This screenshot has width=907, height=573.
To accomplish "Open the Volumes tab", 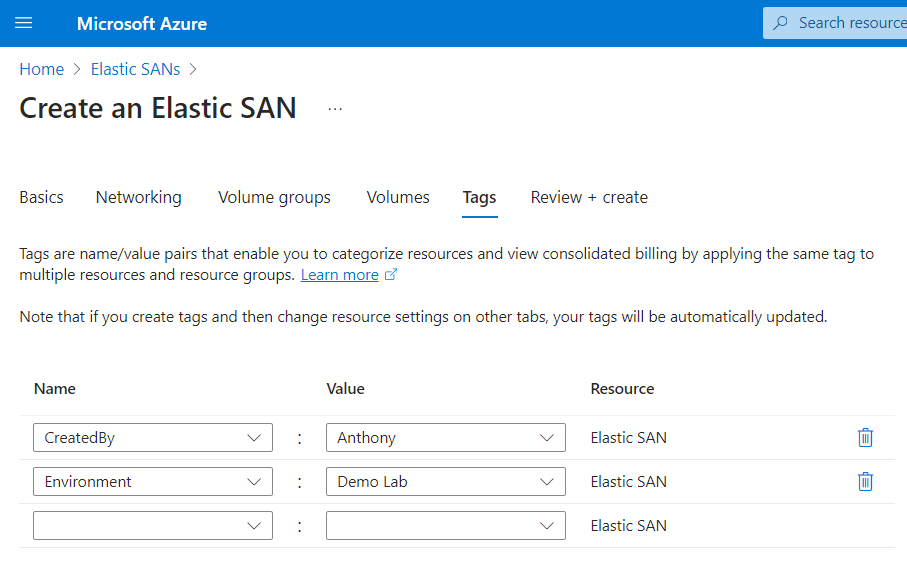I will [398, 198].
